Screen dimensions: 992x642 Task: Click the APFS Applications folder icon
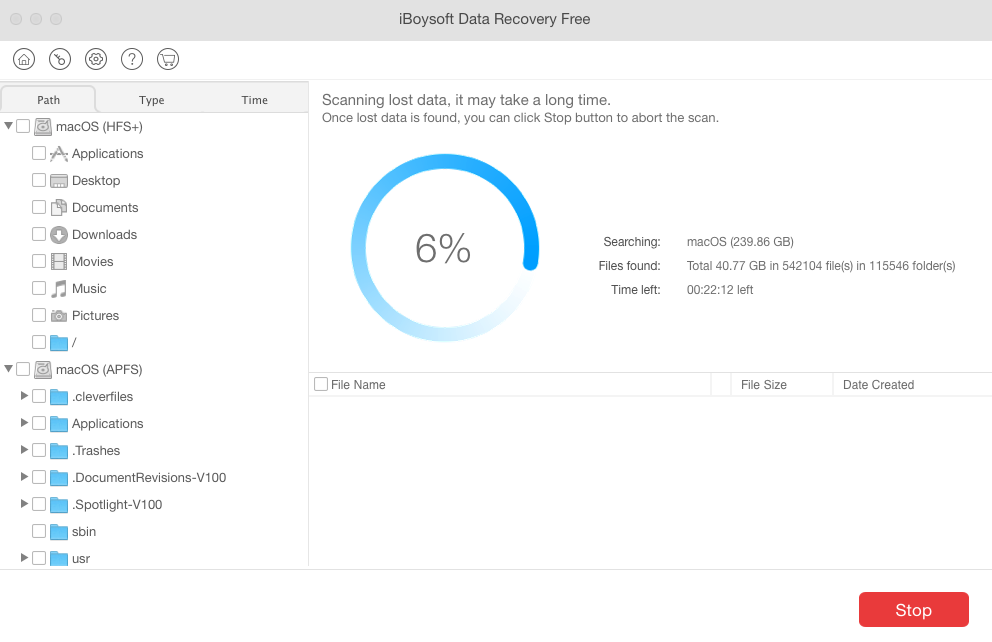(x=59, y=424)
